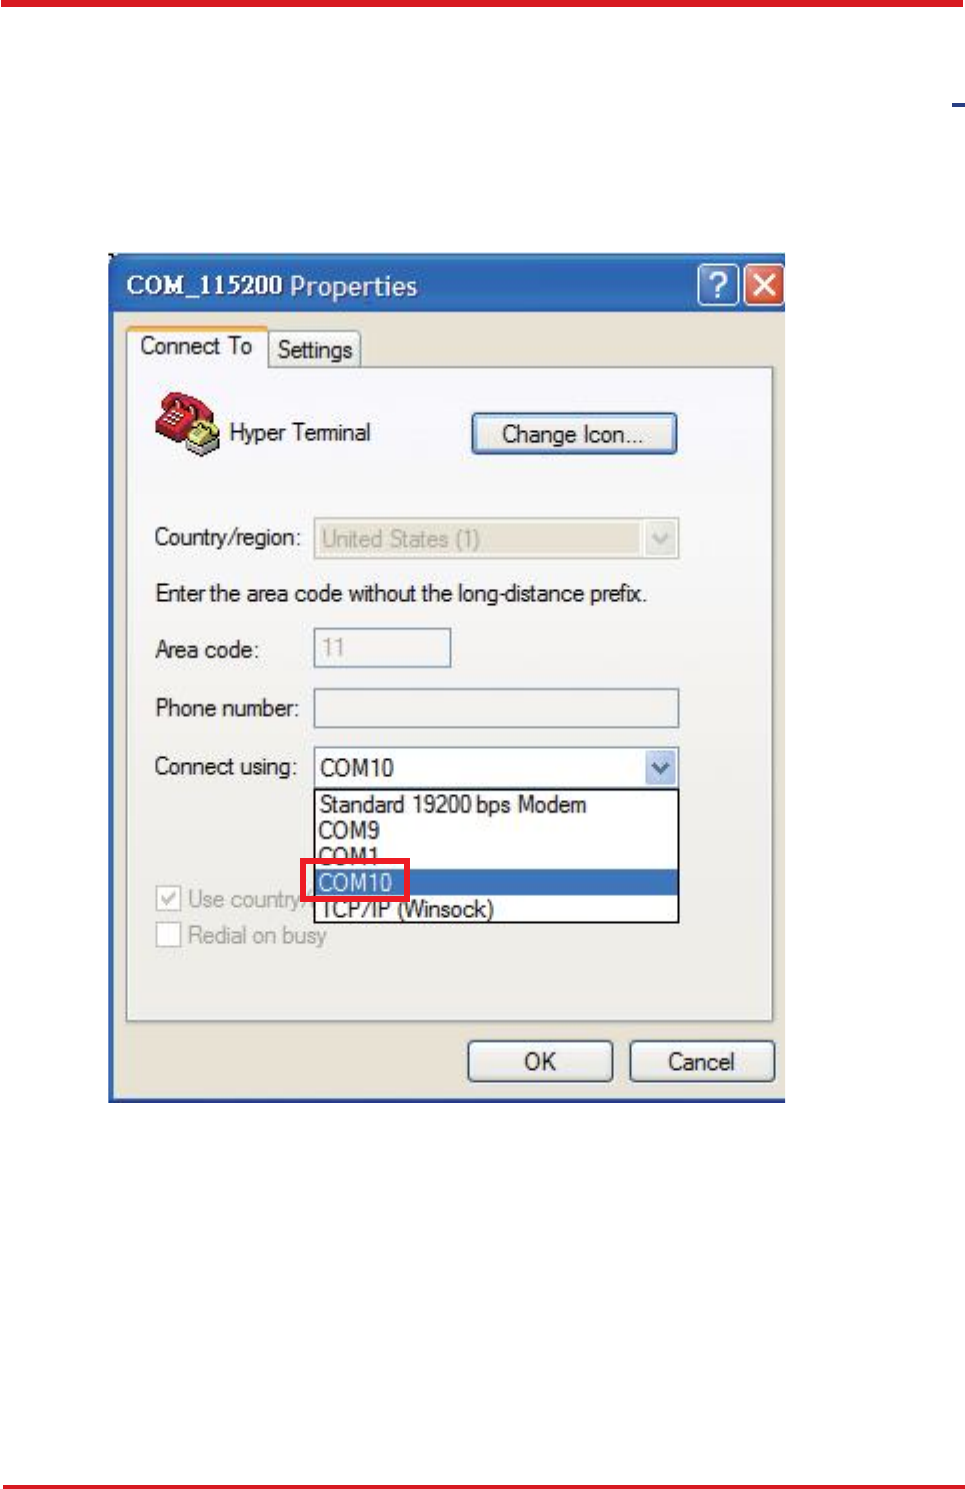This screenshot has width=965, height=1489.
Task: Expand the Connect using dropdown arrow
Action: (661, 768)
